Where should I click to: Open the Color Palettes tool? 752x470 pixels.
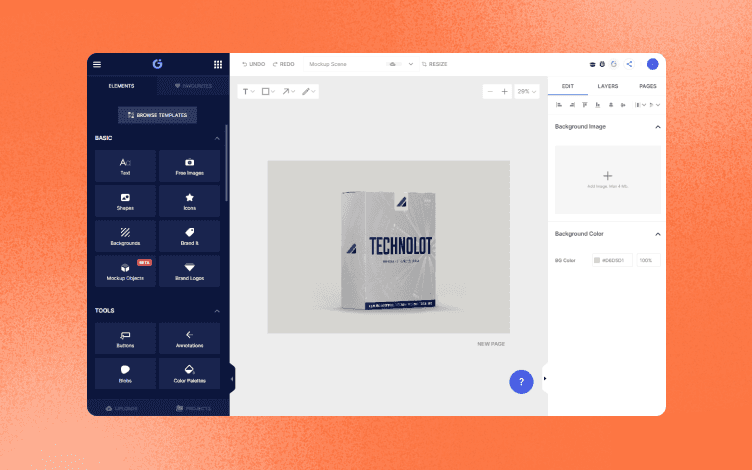[x=189, y=374]
